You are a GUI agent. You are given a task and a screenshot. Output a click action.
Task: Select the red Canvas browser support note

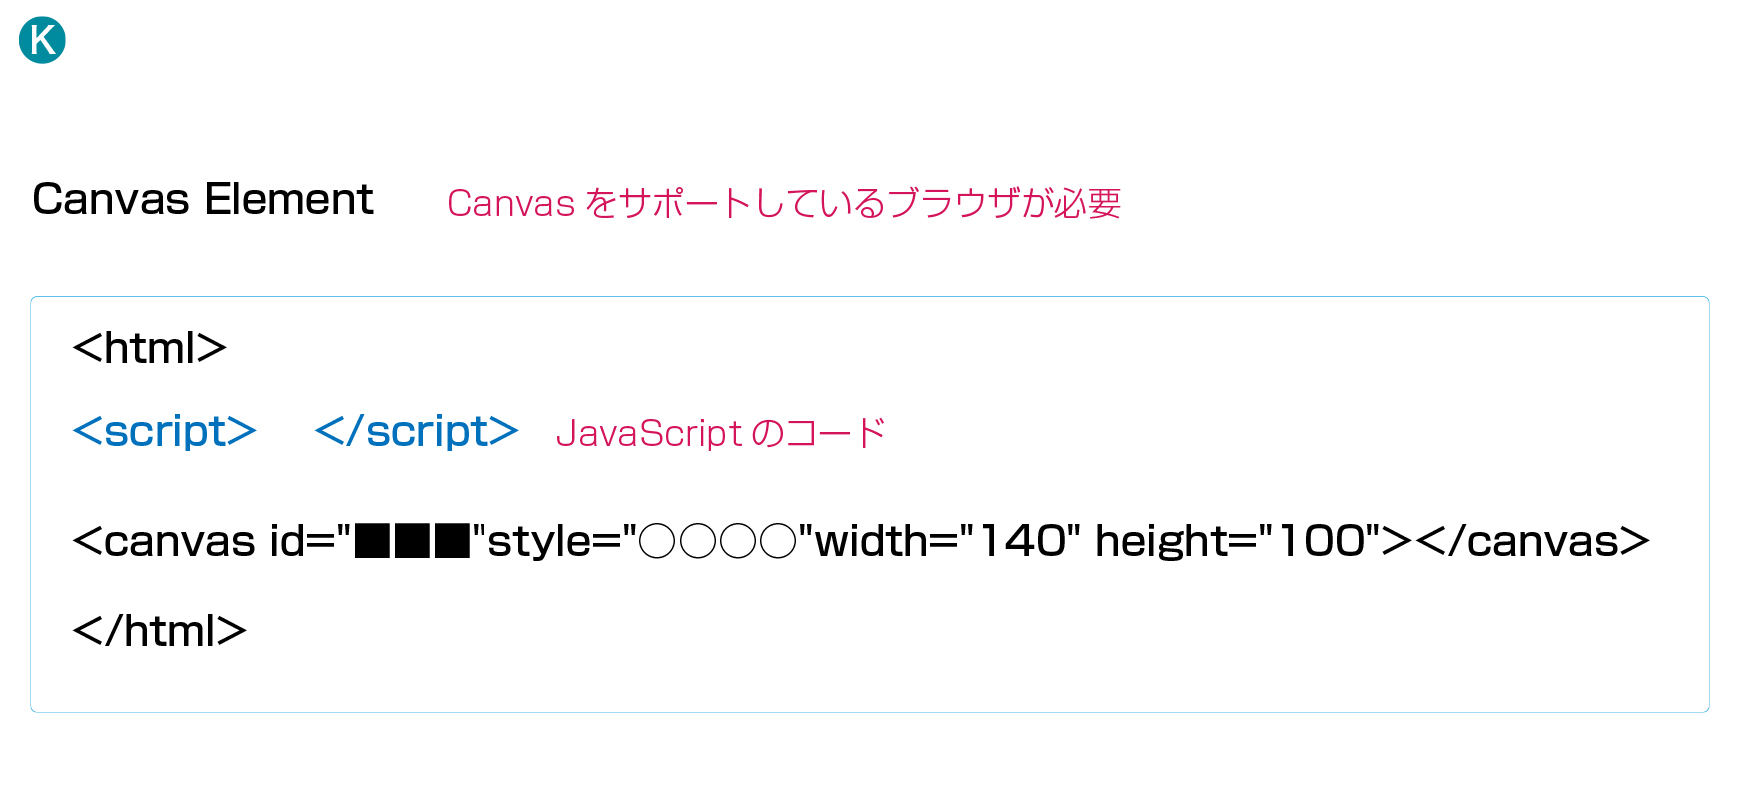tap(784, 203)
